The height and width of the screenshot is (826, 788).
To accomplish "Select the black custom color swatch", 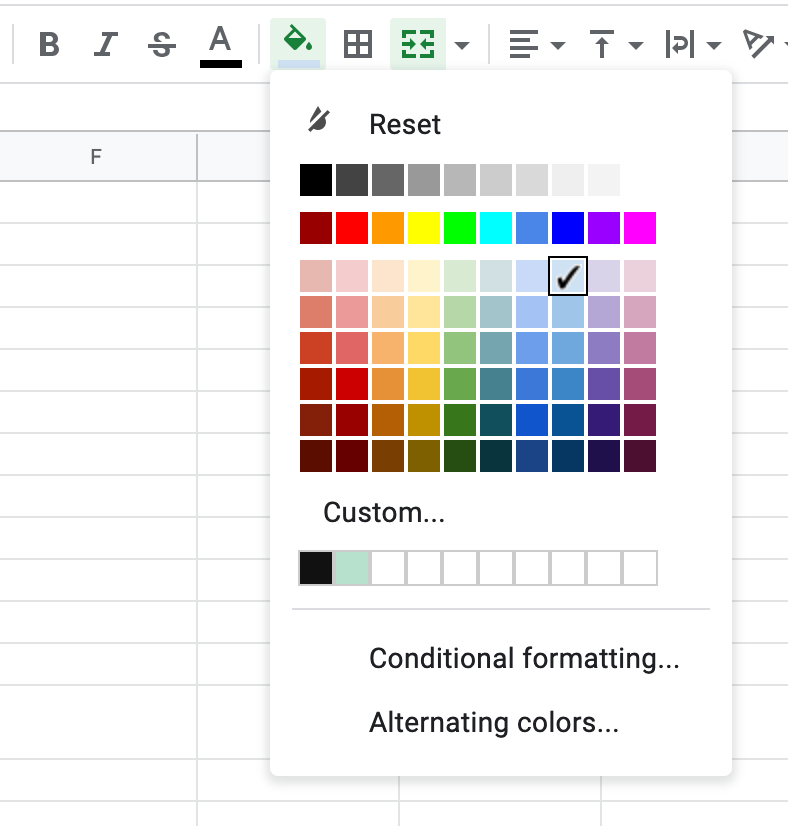I will [x=316, y=568].
